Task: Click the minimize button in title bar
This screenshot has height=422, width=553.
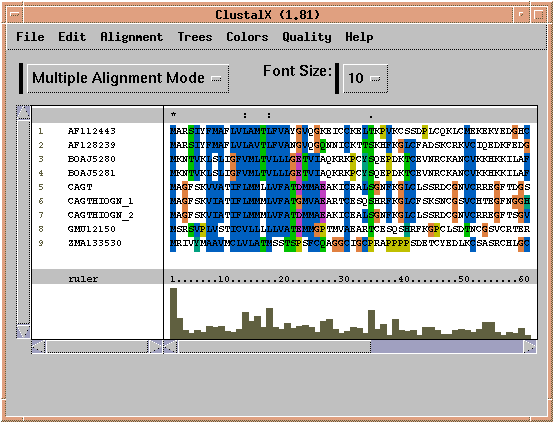Action: [521, 14]
